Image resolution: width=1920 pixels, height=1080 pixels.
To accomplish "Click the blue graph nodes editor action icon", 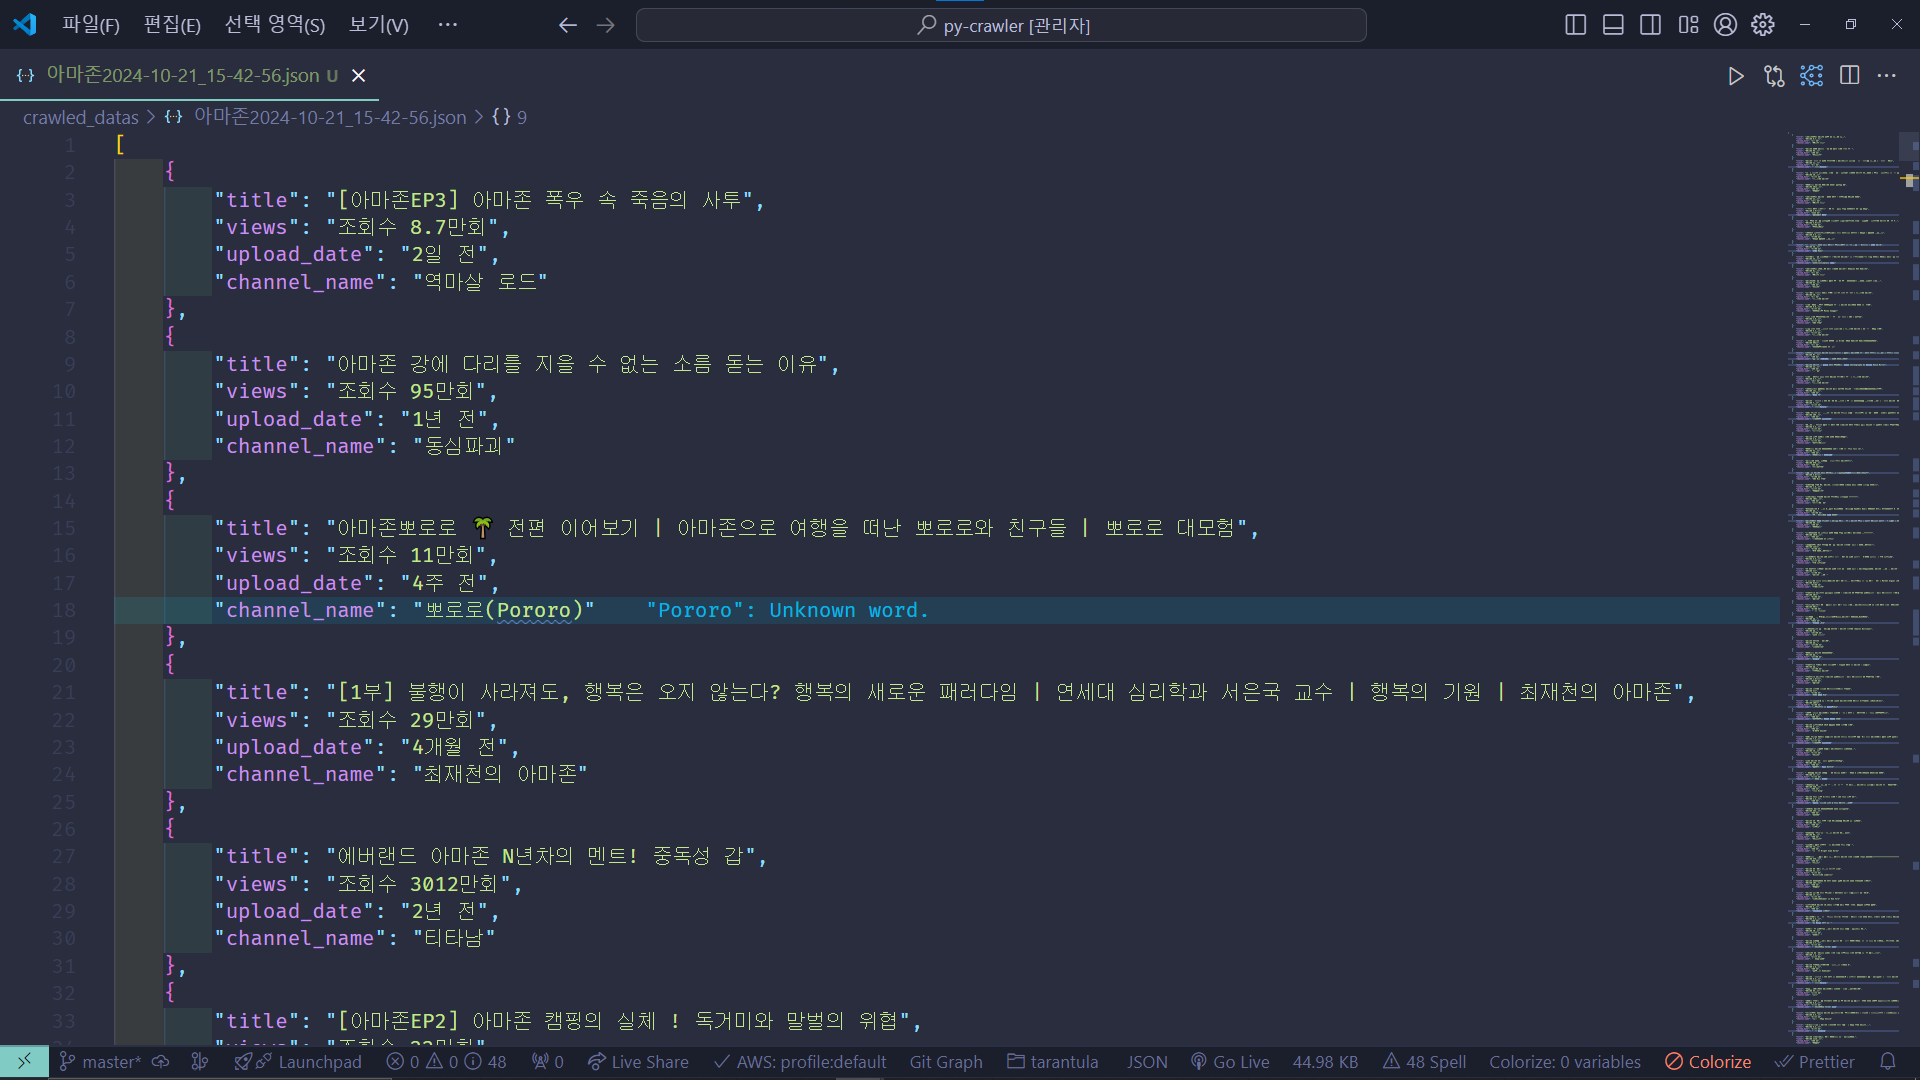I will click(x=1811, y=76).
